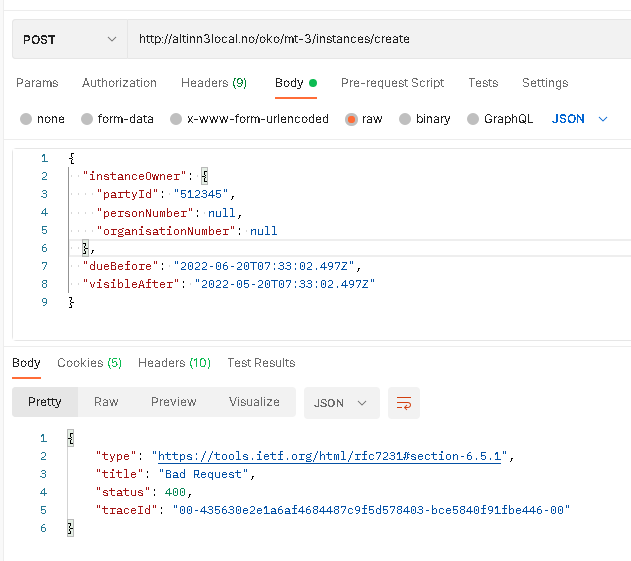631x561 pixels.
Task: Click the 400 status value in response
Action: tap(175, 493)
